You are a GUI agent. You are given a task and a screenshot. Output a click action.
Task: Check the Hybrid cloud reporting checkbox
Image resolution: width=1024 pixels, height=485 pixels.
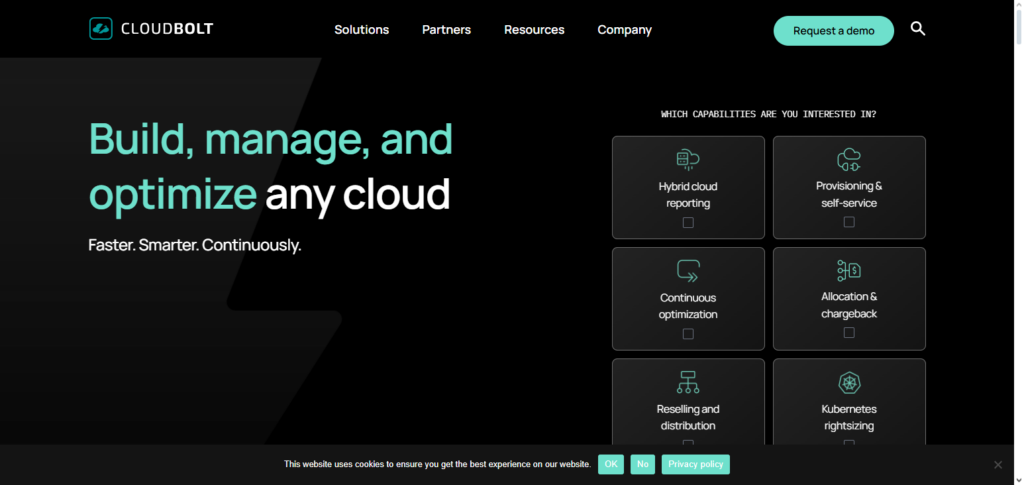point(688,223)
